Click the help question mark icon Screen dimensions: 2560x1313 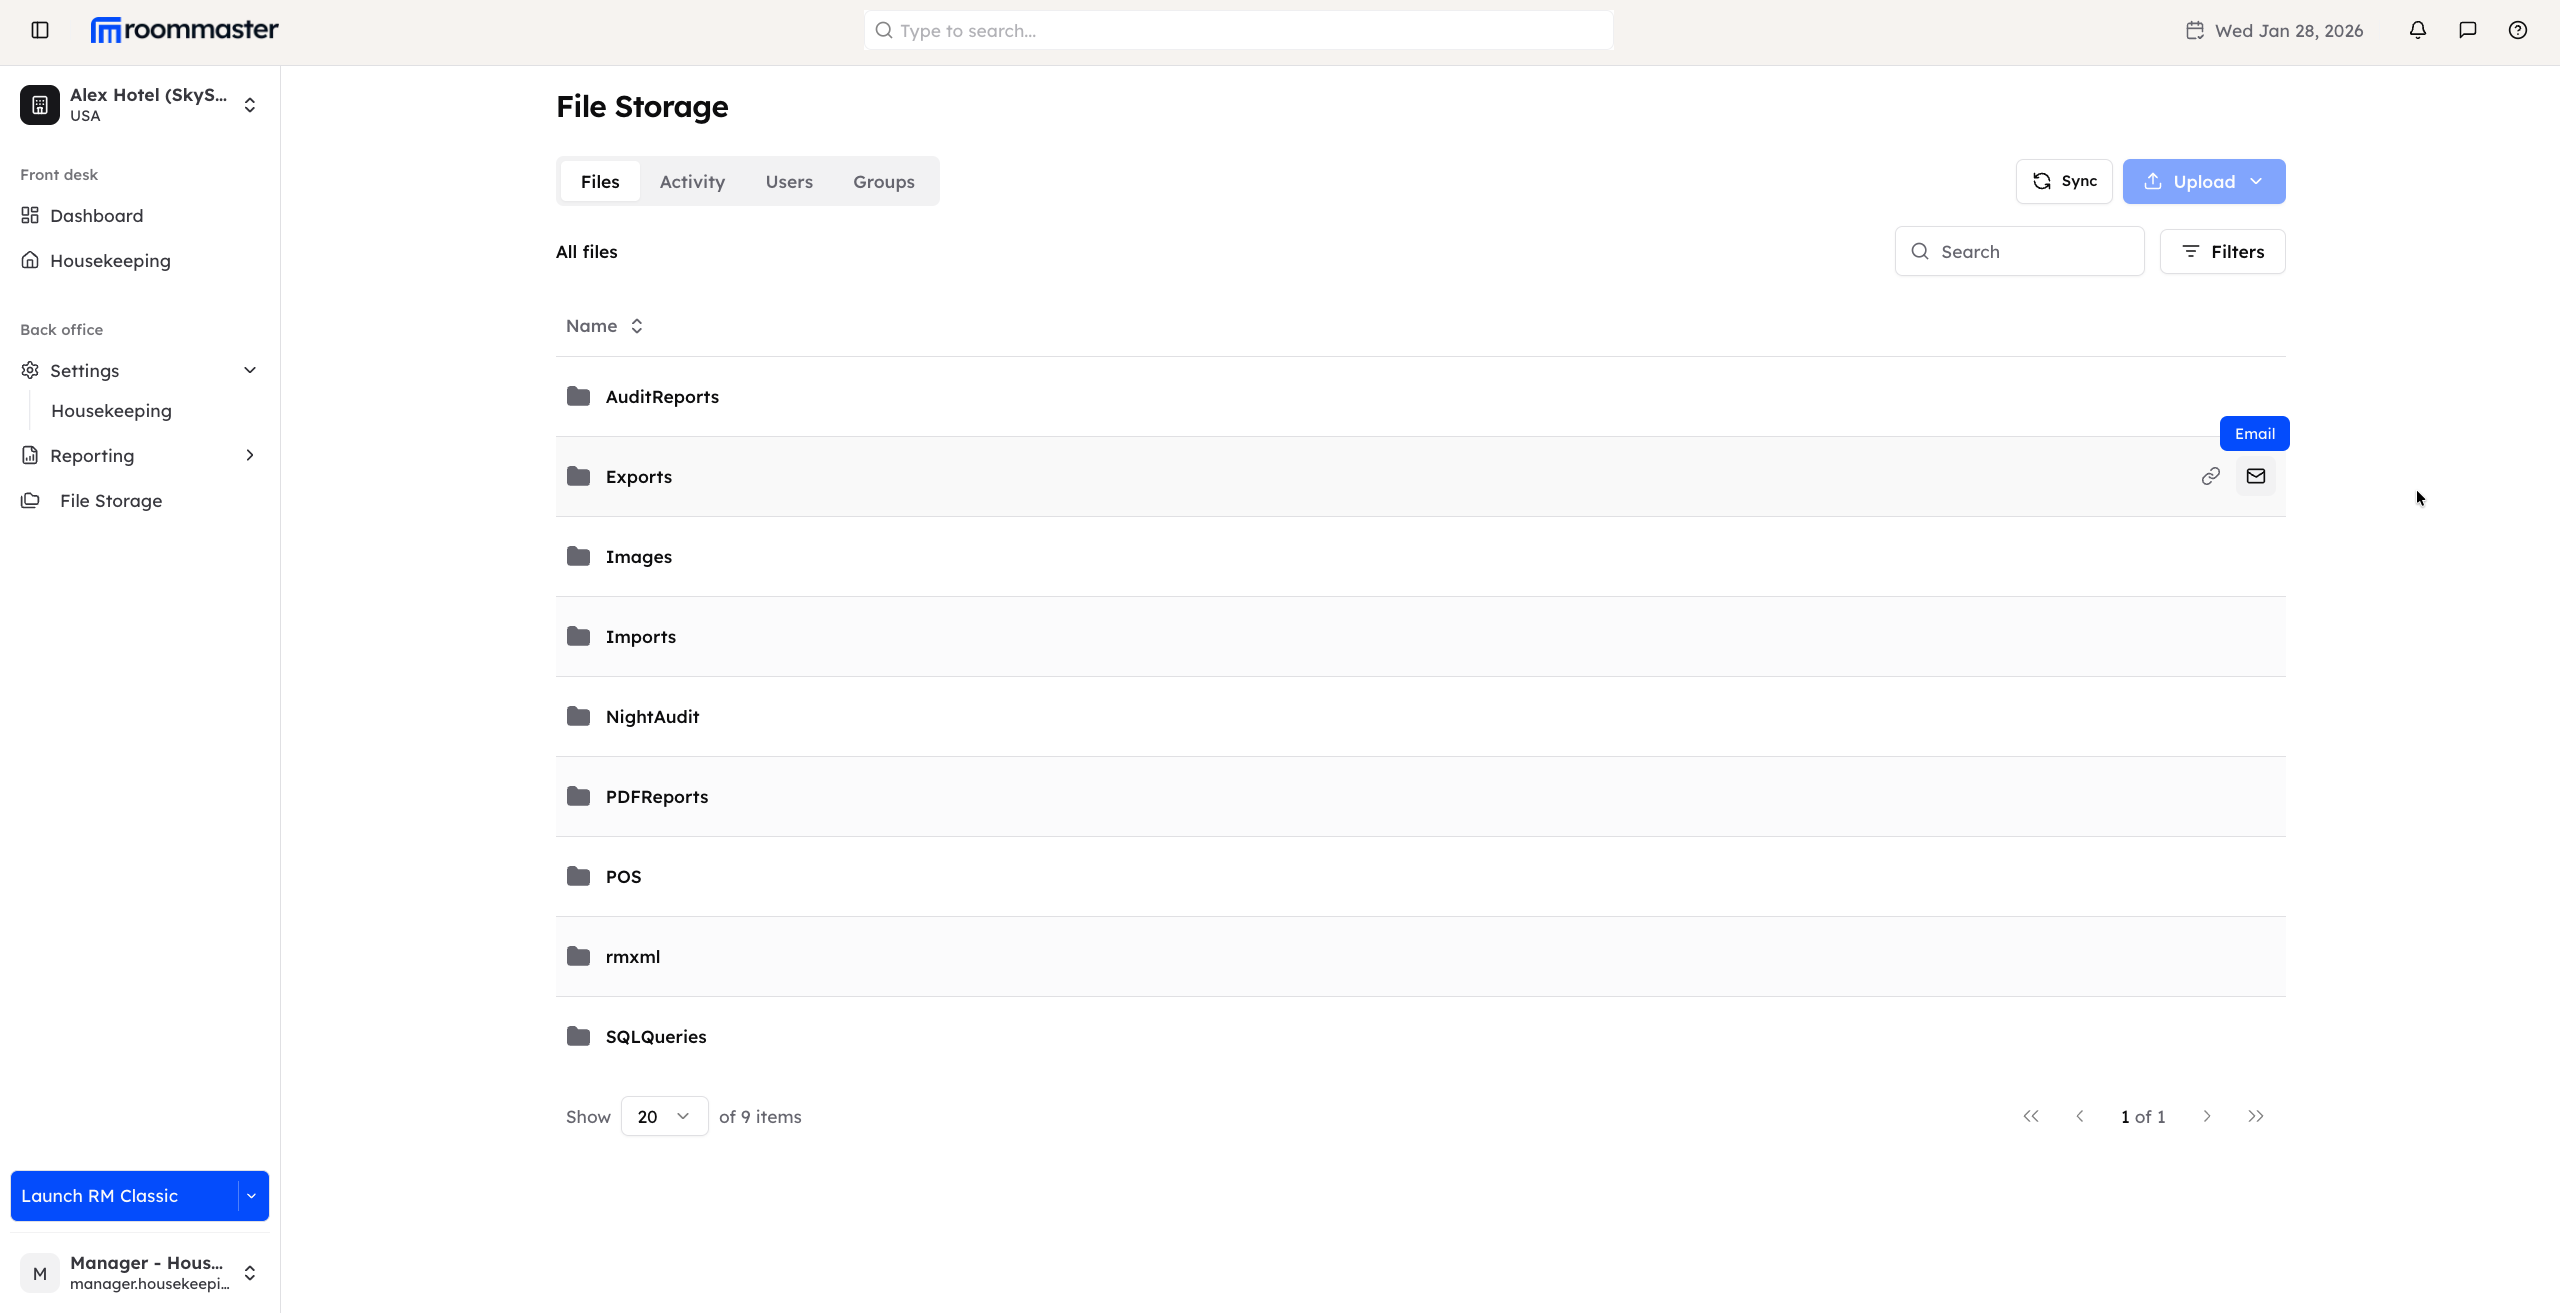coord(2517,30)
